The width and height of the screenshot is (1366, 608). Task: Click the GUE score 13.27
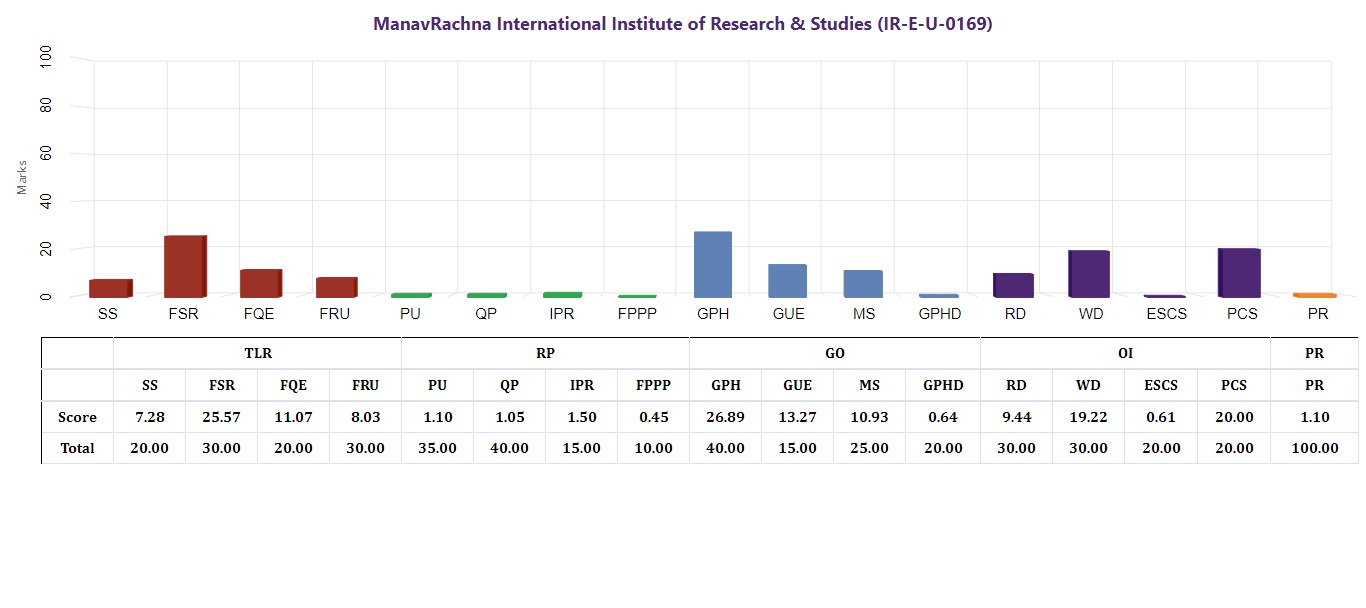tap(798, 417)
